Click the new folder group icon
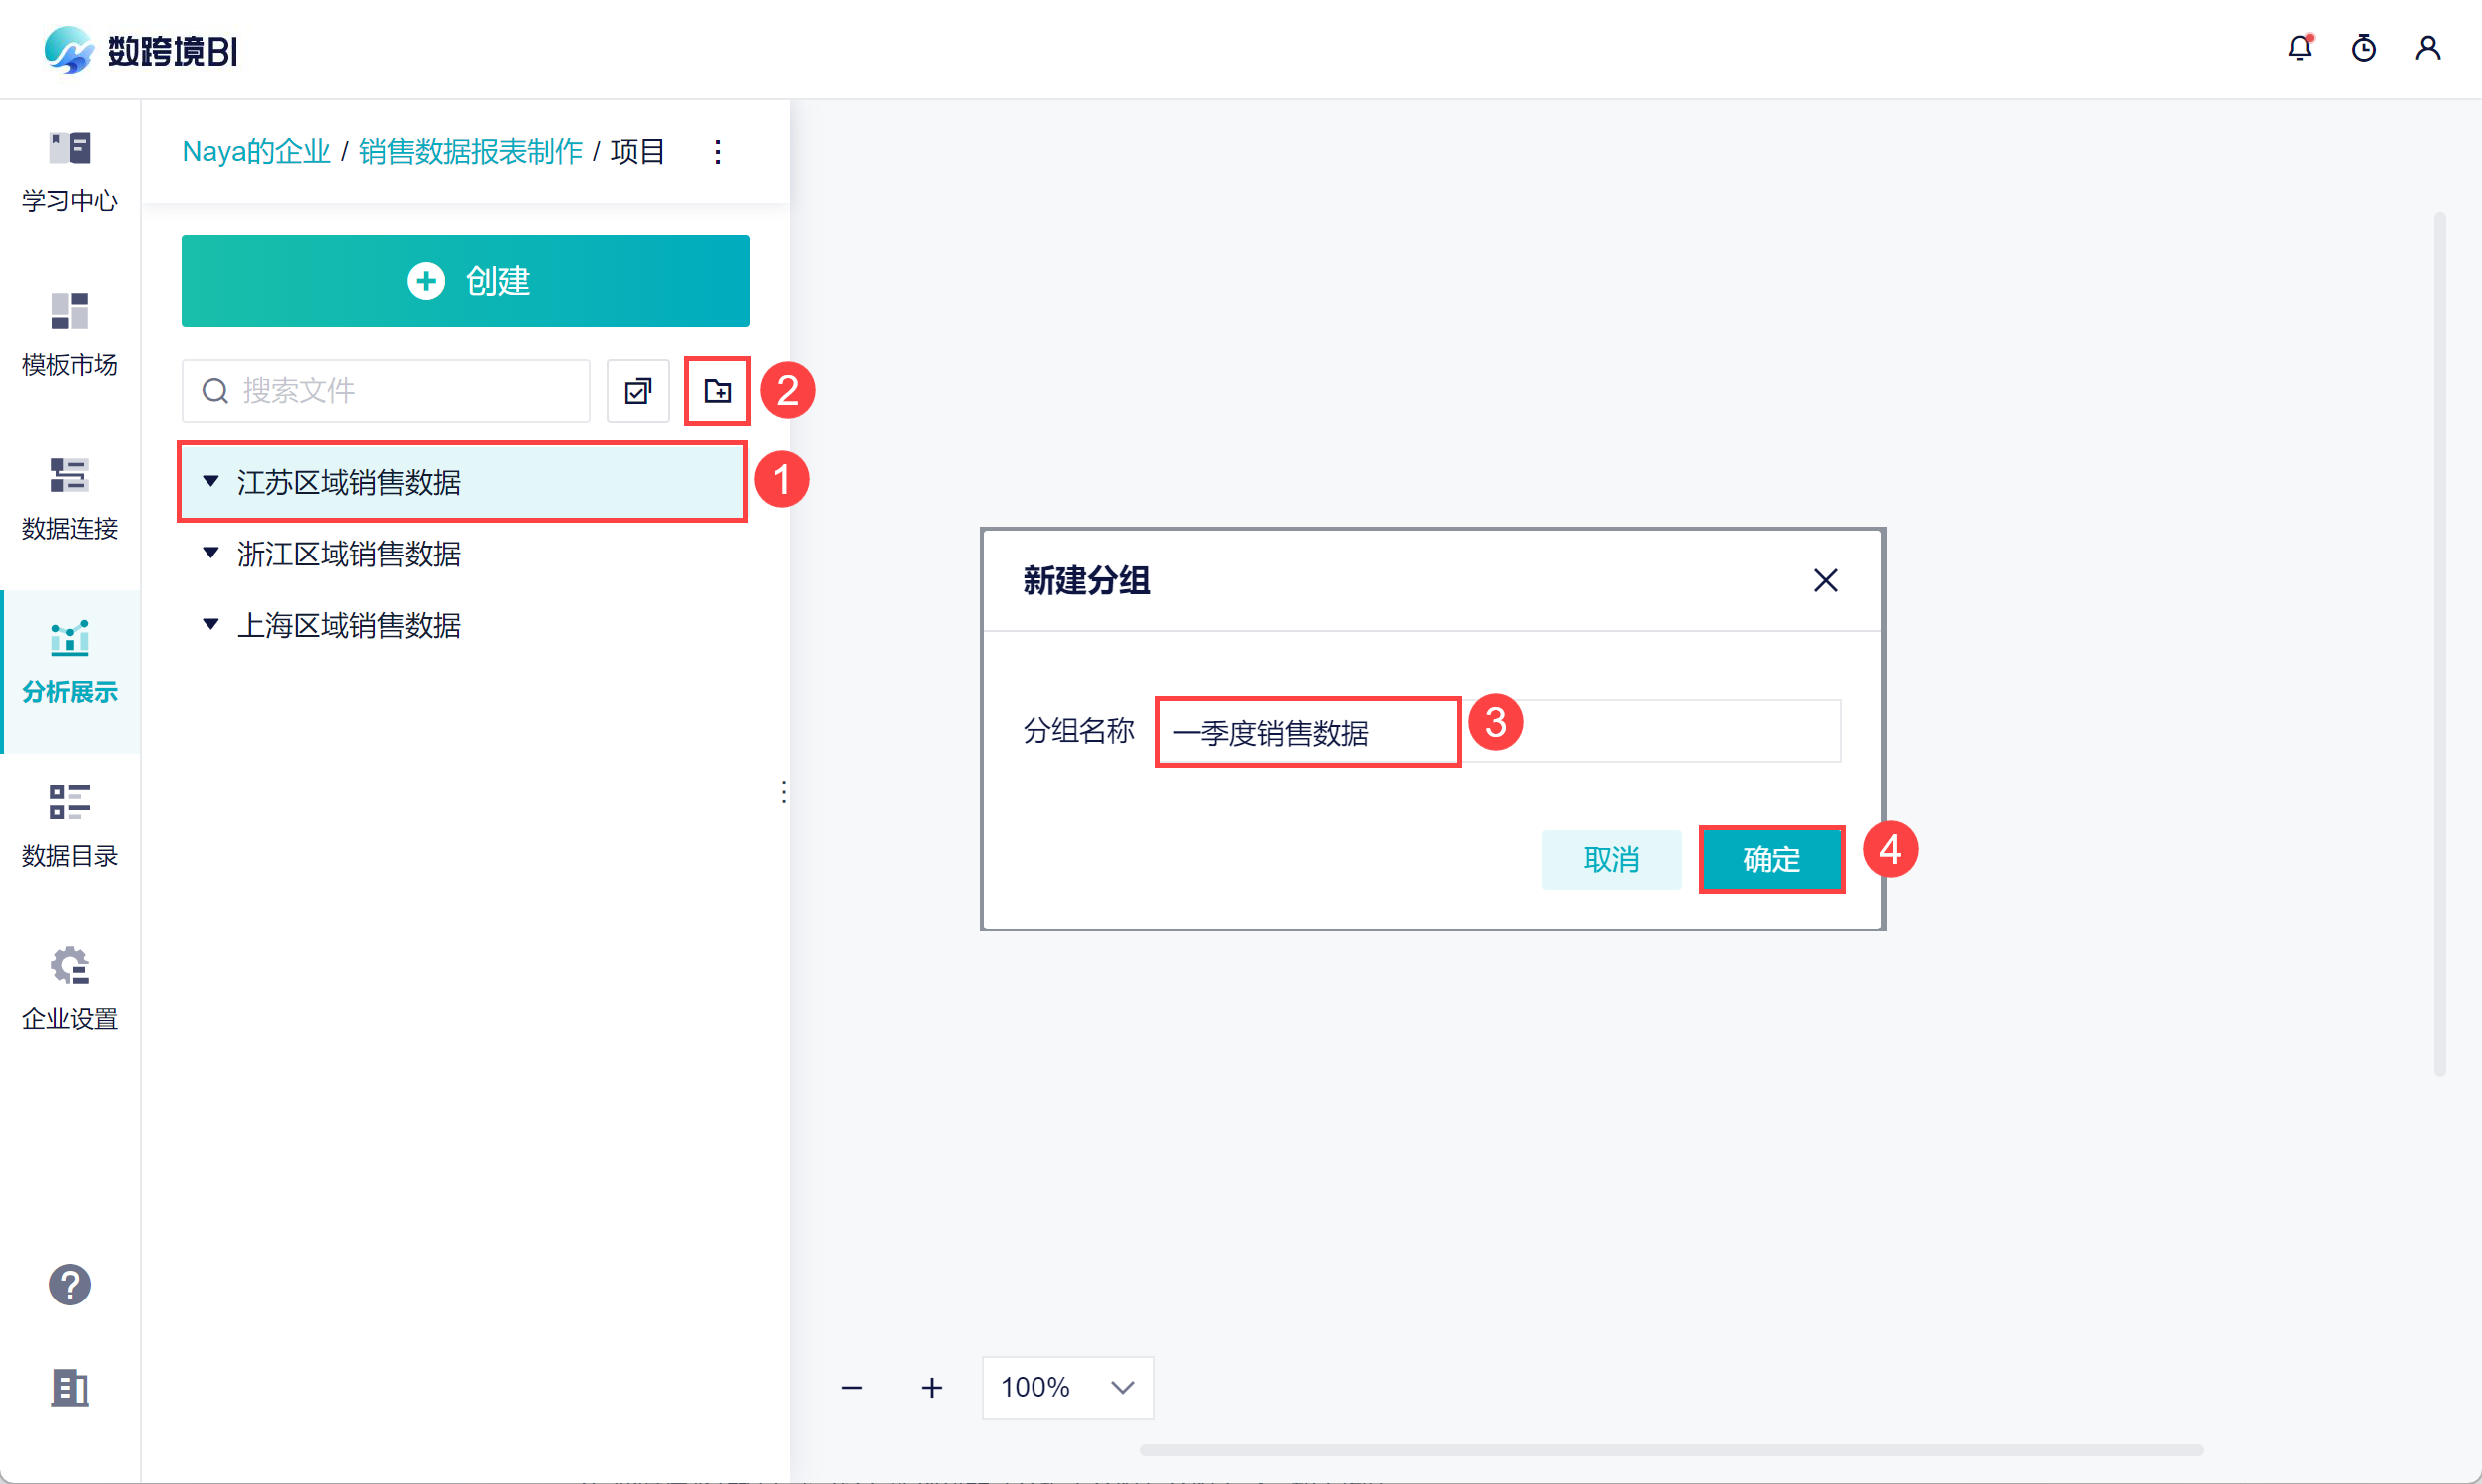The height and width of the screenshot is (1484, 2482). pyautogui.click(x=717, y=391)
